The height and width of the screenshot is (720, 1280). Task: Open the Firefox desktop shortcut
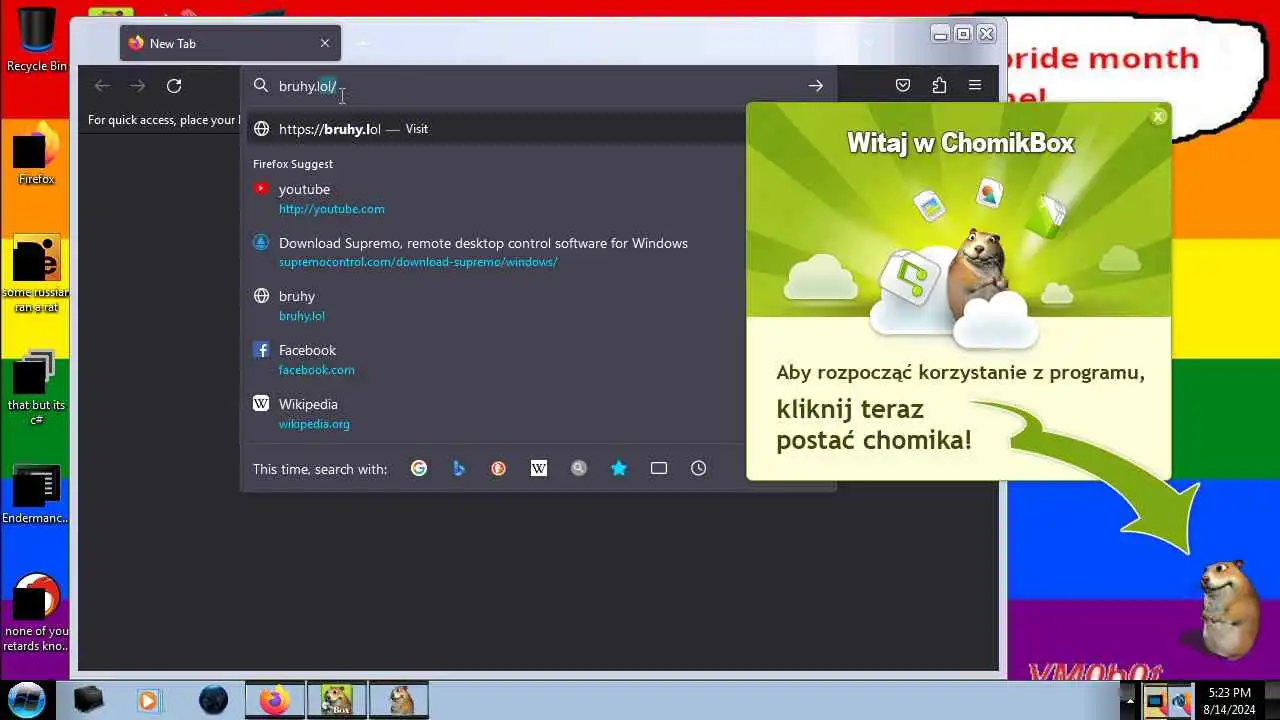pos(36,156)
